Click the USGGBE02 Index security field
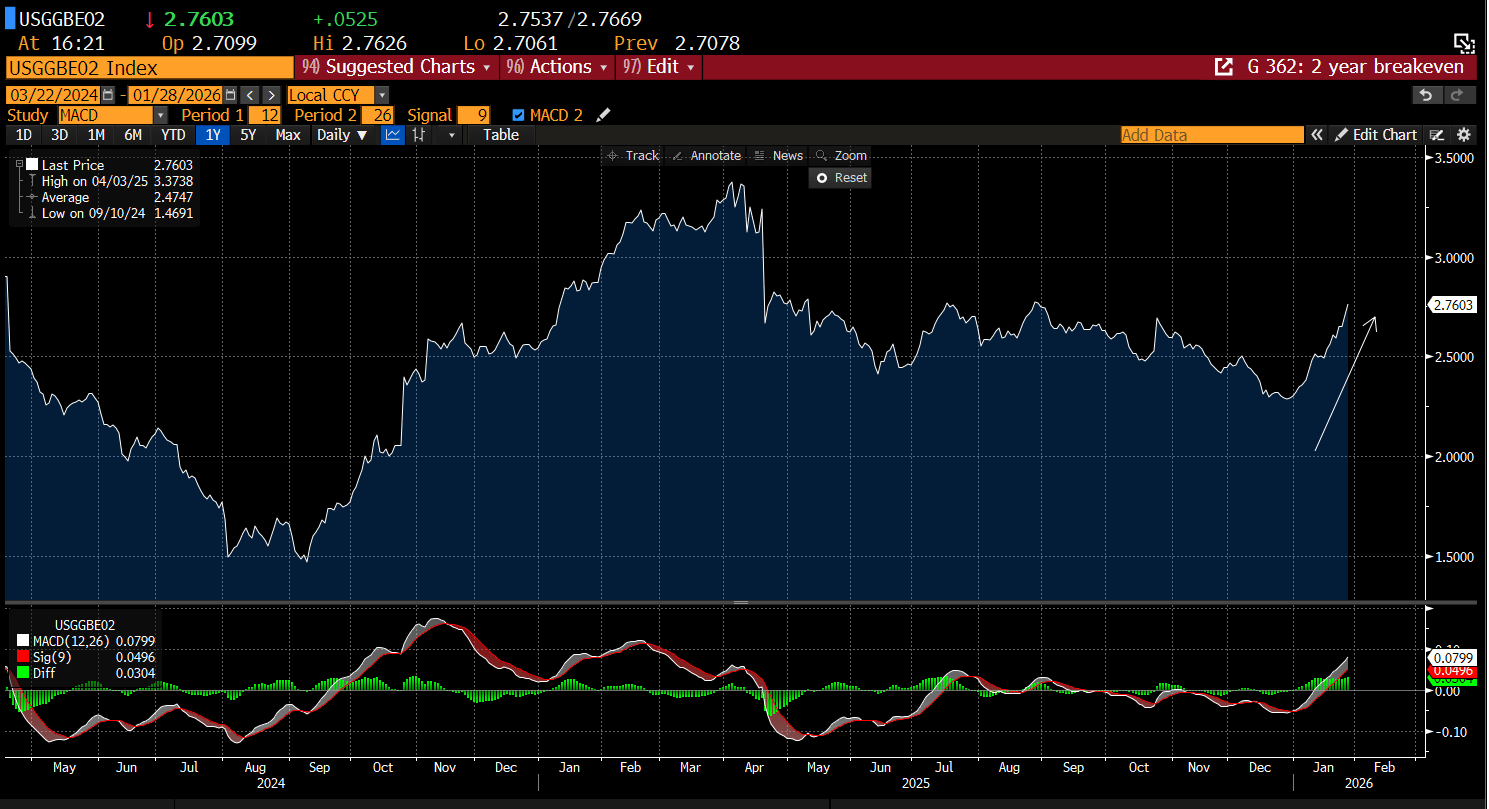This screenshot has width=1489, height=809. (149, 67)
